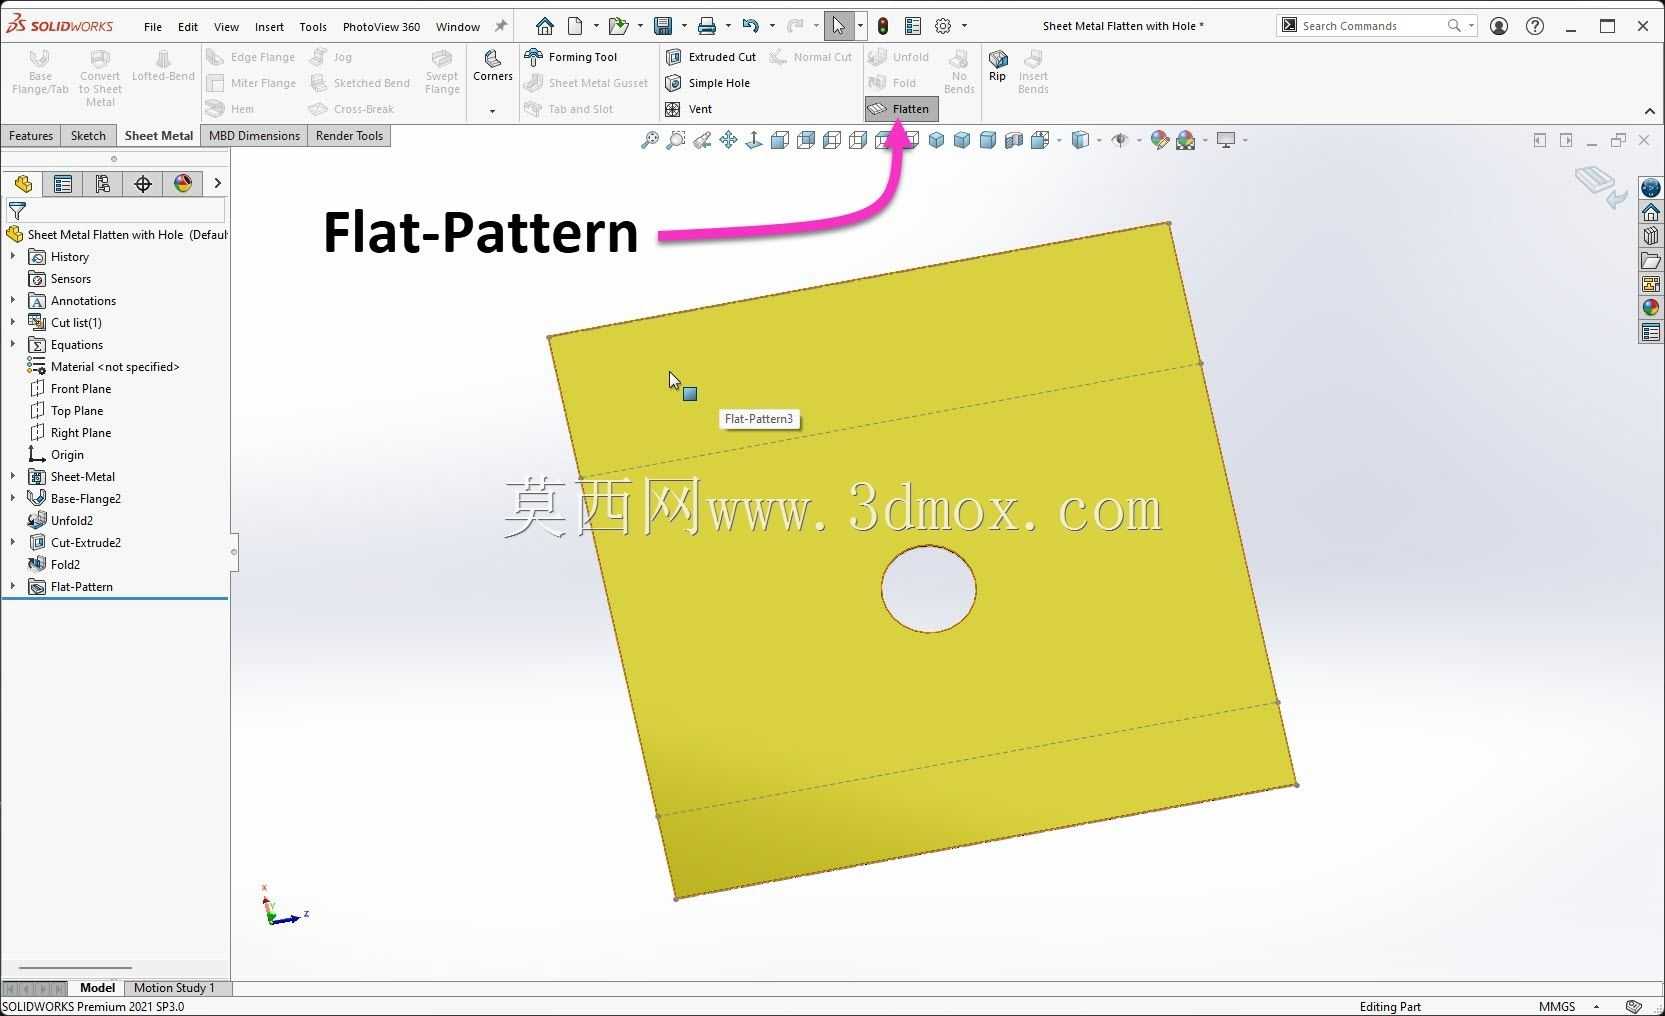Activate Zoom to Area tool
This screenshot has width=1665, height=1016.
[676, 140]
